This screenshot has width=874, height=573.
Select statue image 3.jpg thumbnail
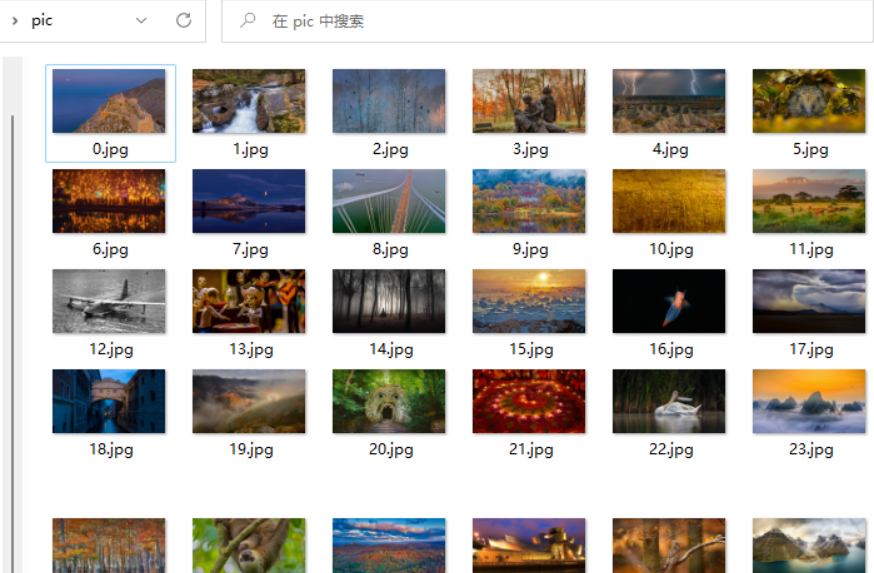pos(529,101)
